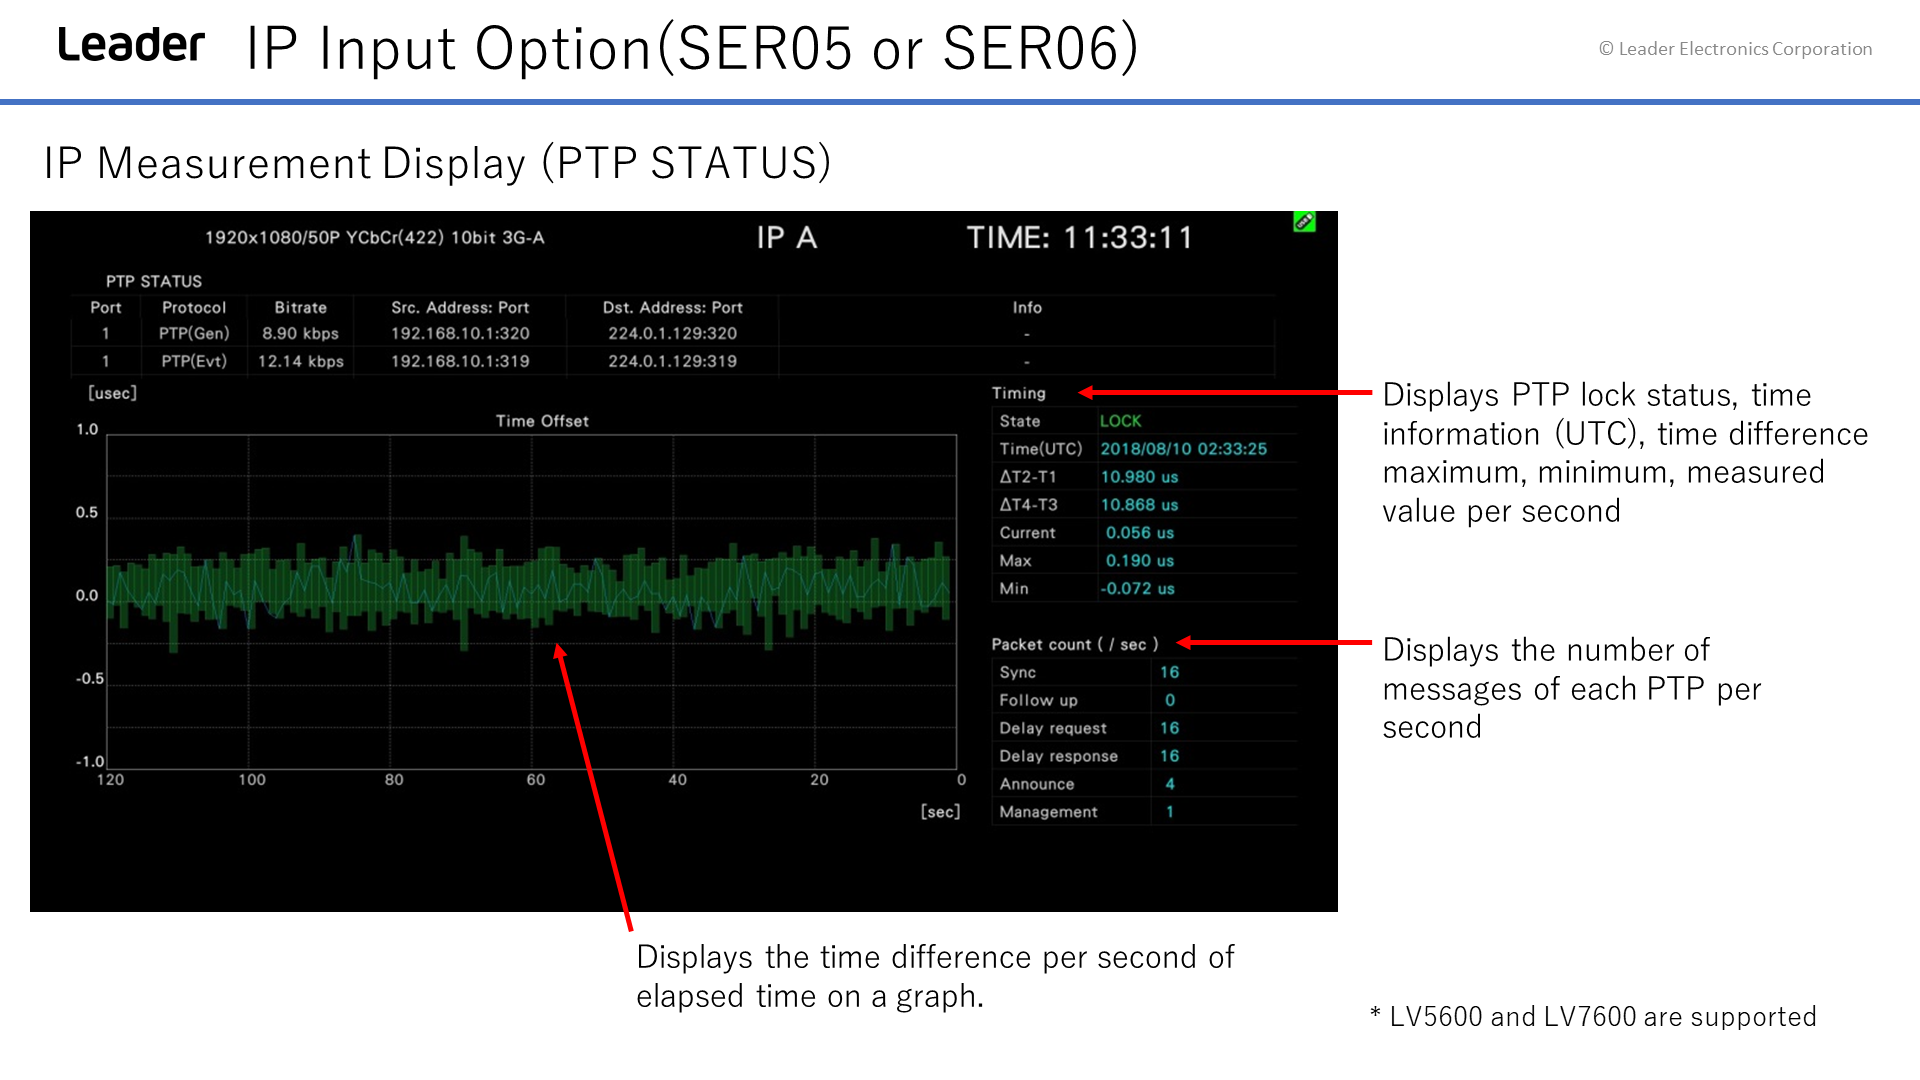The width and height of the screenshot is (1920, 1080).
Task: Click the Max value 0.190 us
Action: coord(1140,561)
